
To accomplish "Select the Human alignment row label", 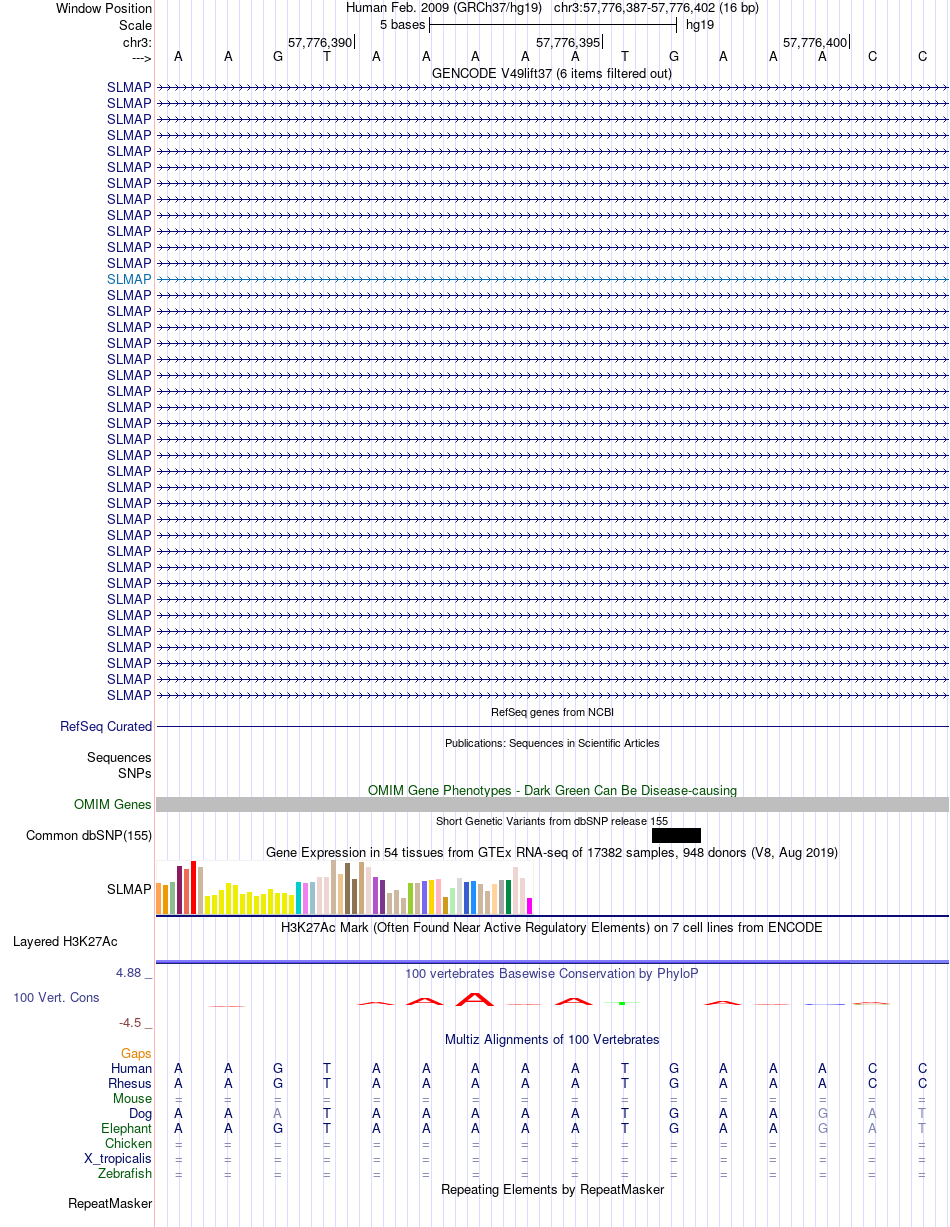I will [x=132, y=1069].
